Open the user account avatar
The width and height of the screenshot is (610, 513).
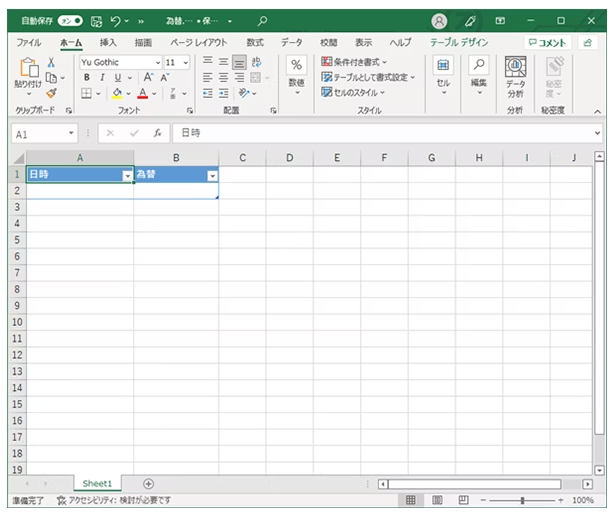tap(439, 21)
